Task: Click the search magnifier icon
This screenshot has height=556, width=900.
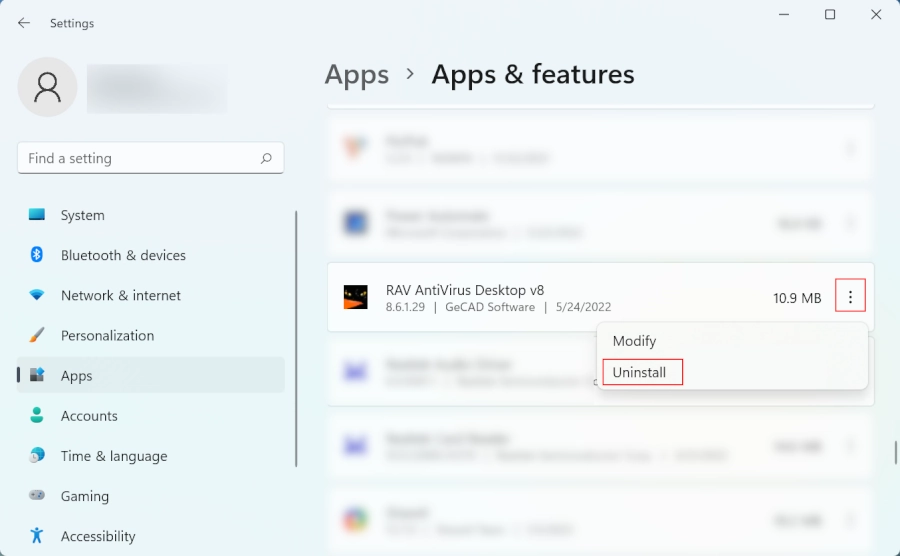Action: (x=266, y=158)
